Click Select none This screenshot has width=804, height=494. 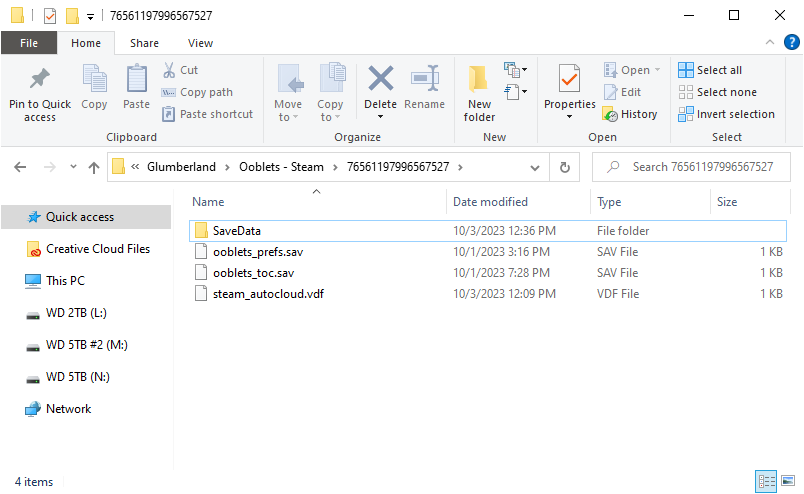click(717, 92)
